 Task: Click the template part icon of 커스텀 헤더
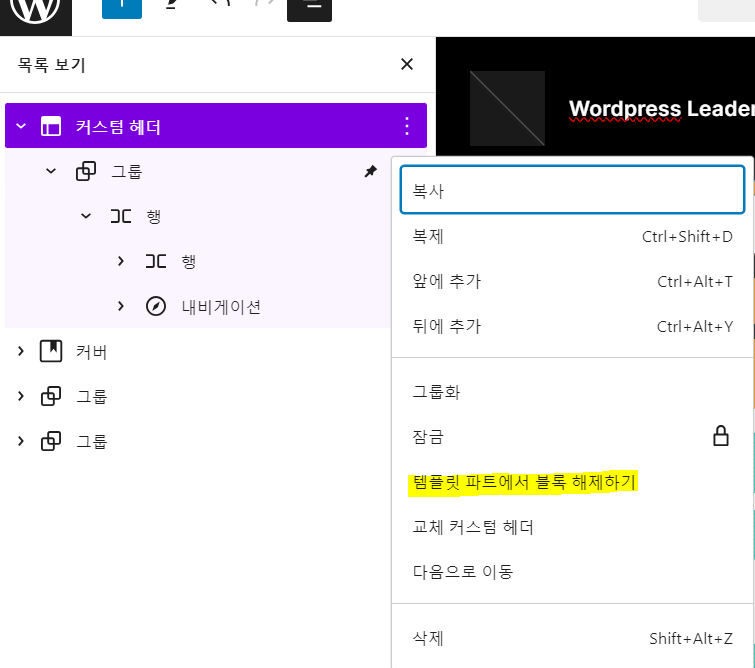click(50, 127)
